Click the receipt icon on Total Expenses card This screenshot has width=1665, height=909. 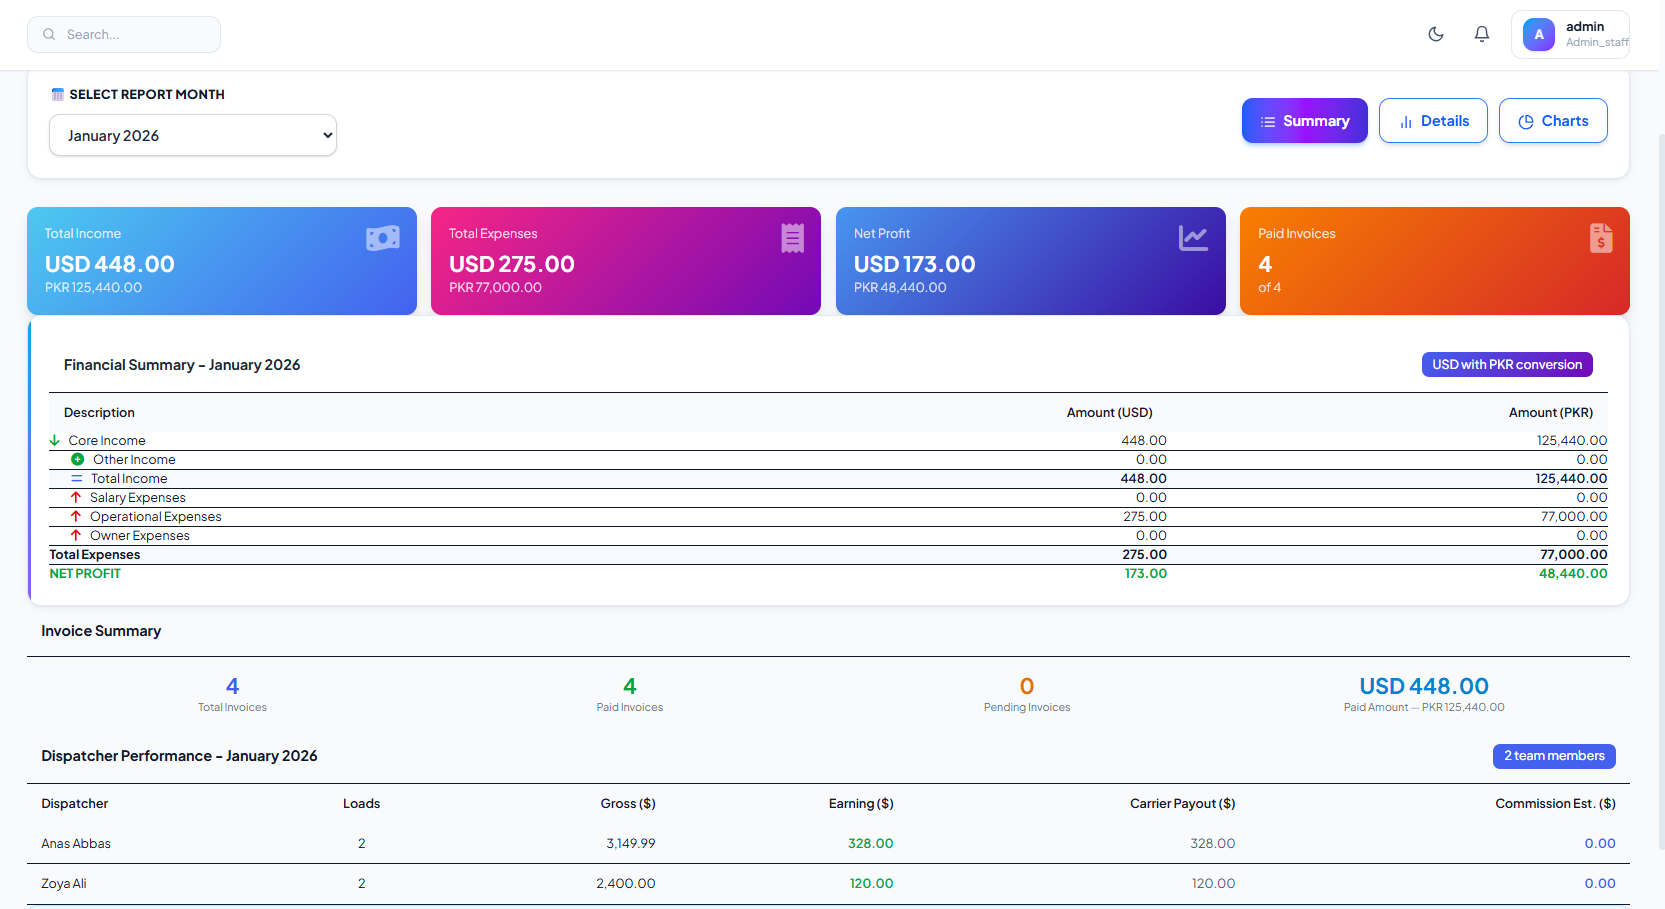pyautogui.click(x=792, y=238)
